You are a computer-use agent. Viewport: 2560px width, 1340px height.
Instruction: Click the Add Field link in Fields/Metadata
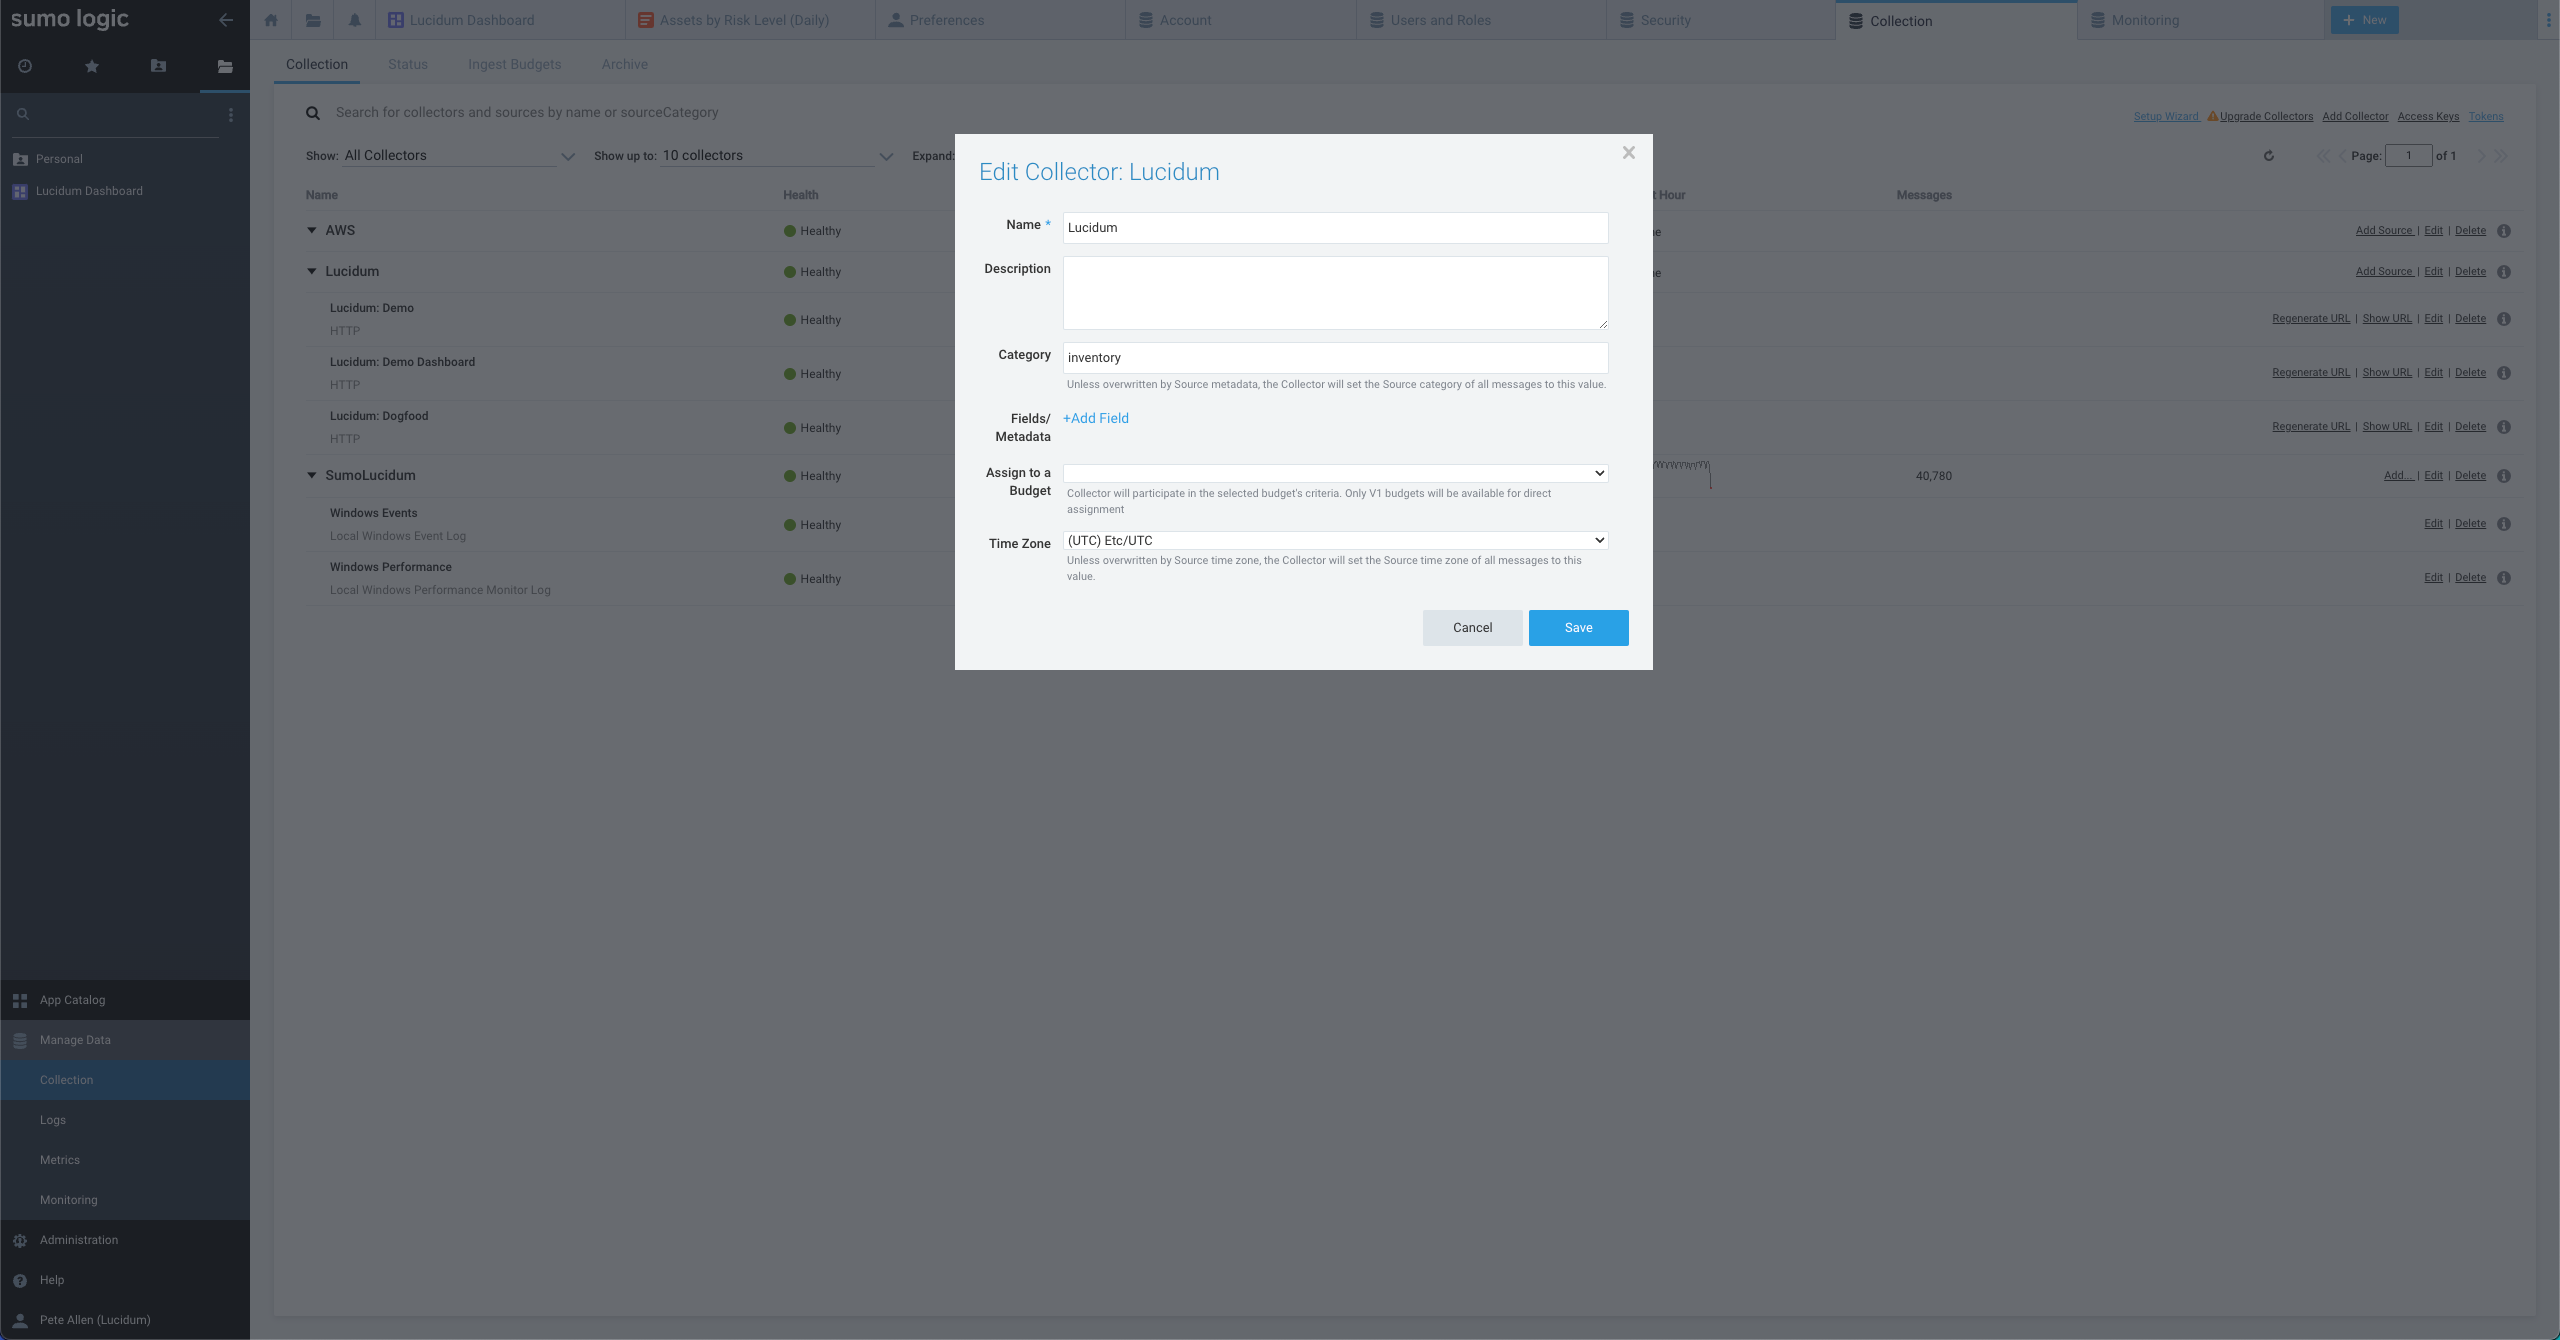tap(1095, 418)
